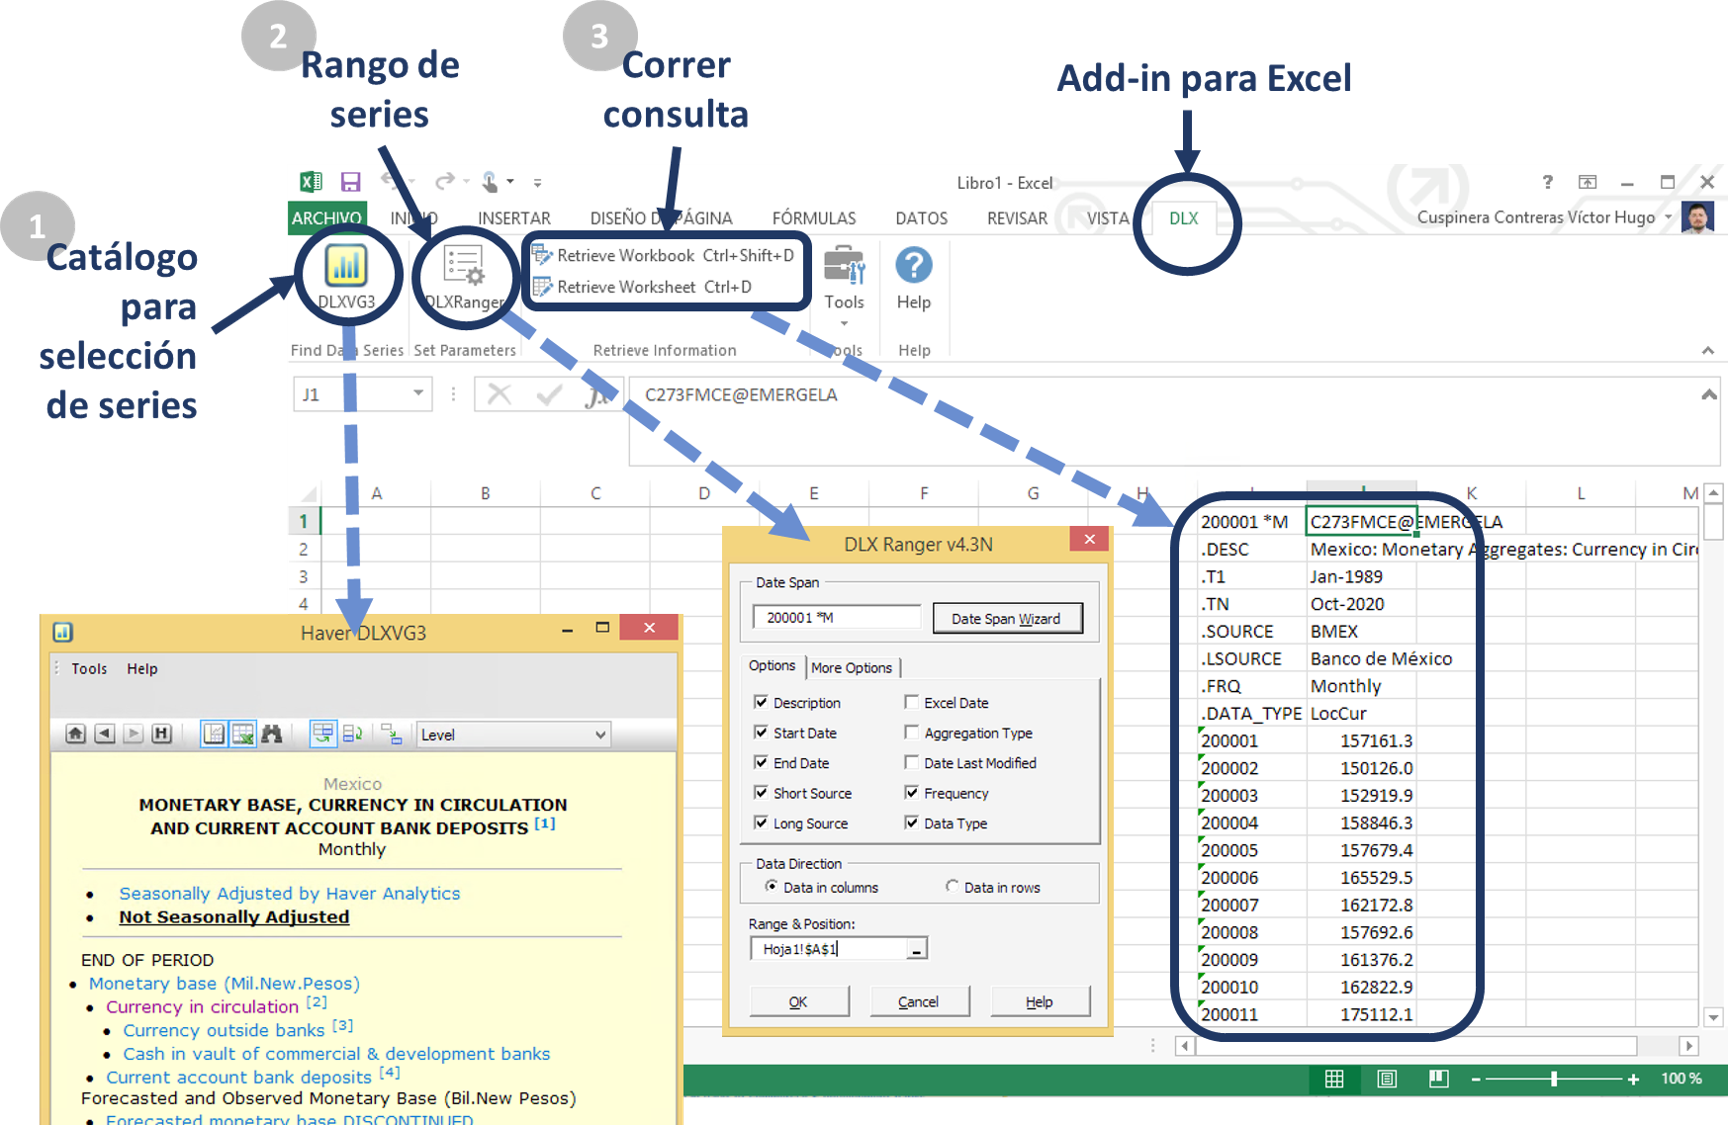Switch to page layout view in status bar
The height and width of the screenshot is (1125, 1728).
coord(1387,1079)
